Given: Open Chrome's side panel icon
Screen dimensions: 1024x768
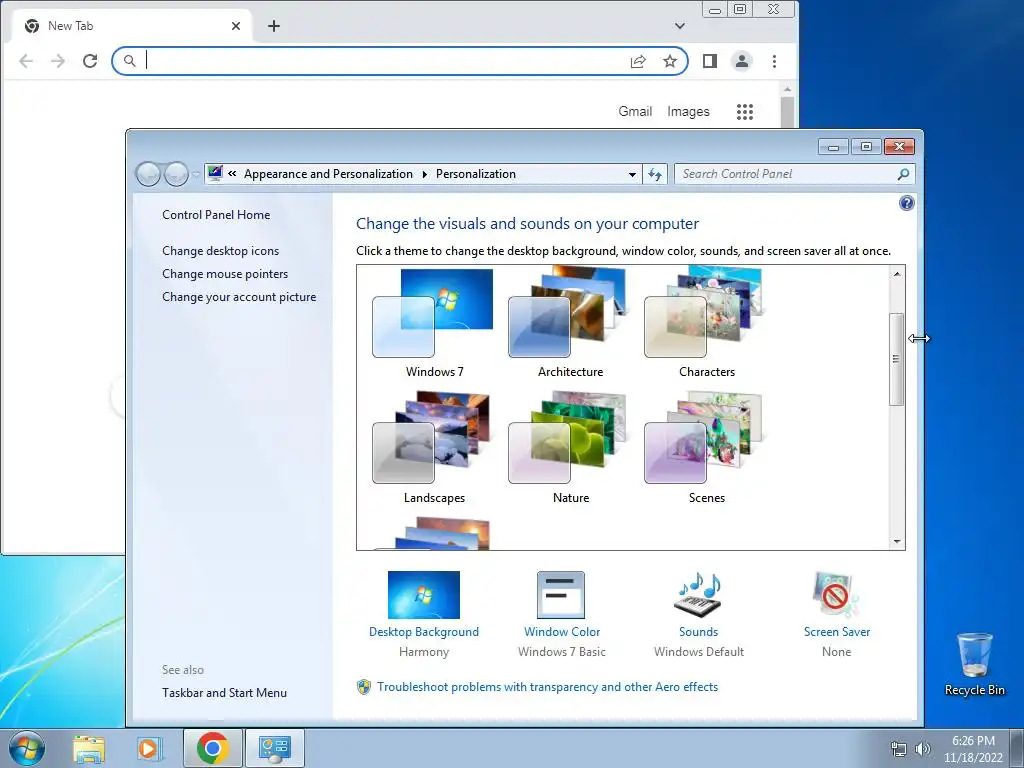Looking at the screenshot, I should click(710, 61).
